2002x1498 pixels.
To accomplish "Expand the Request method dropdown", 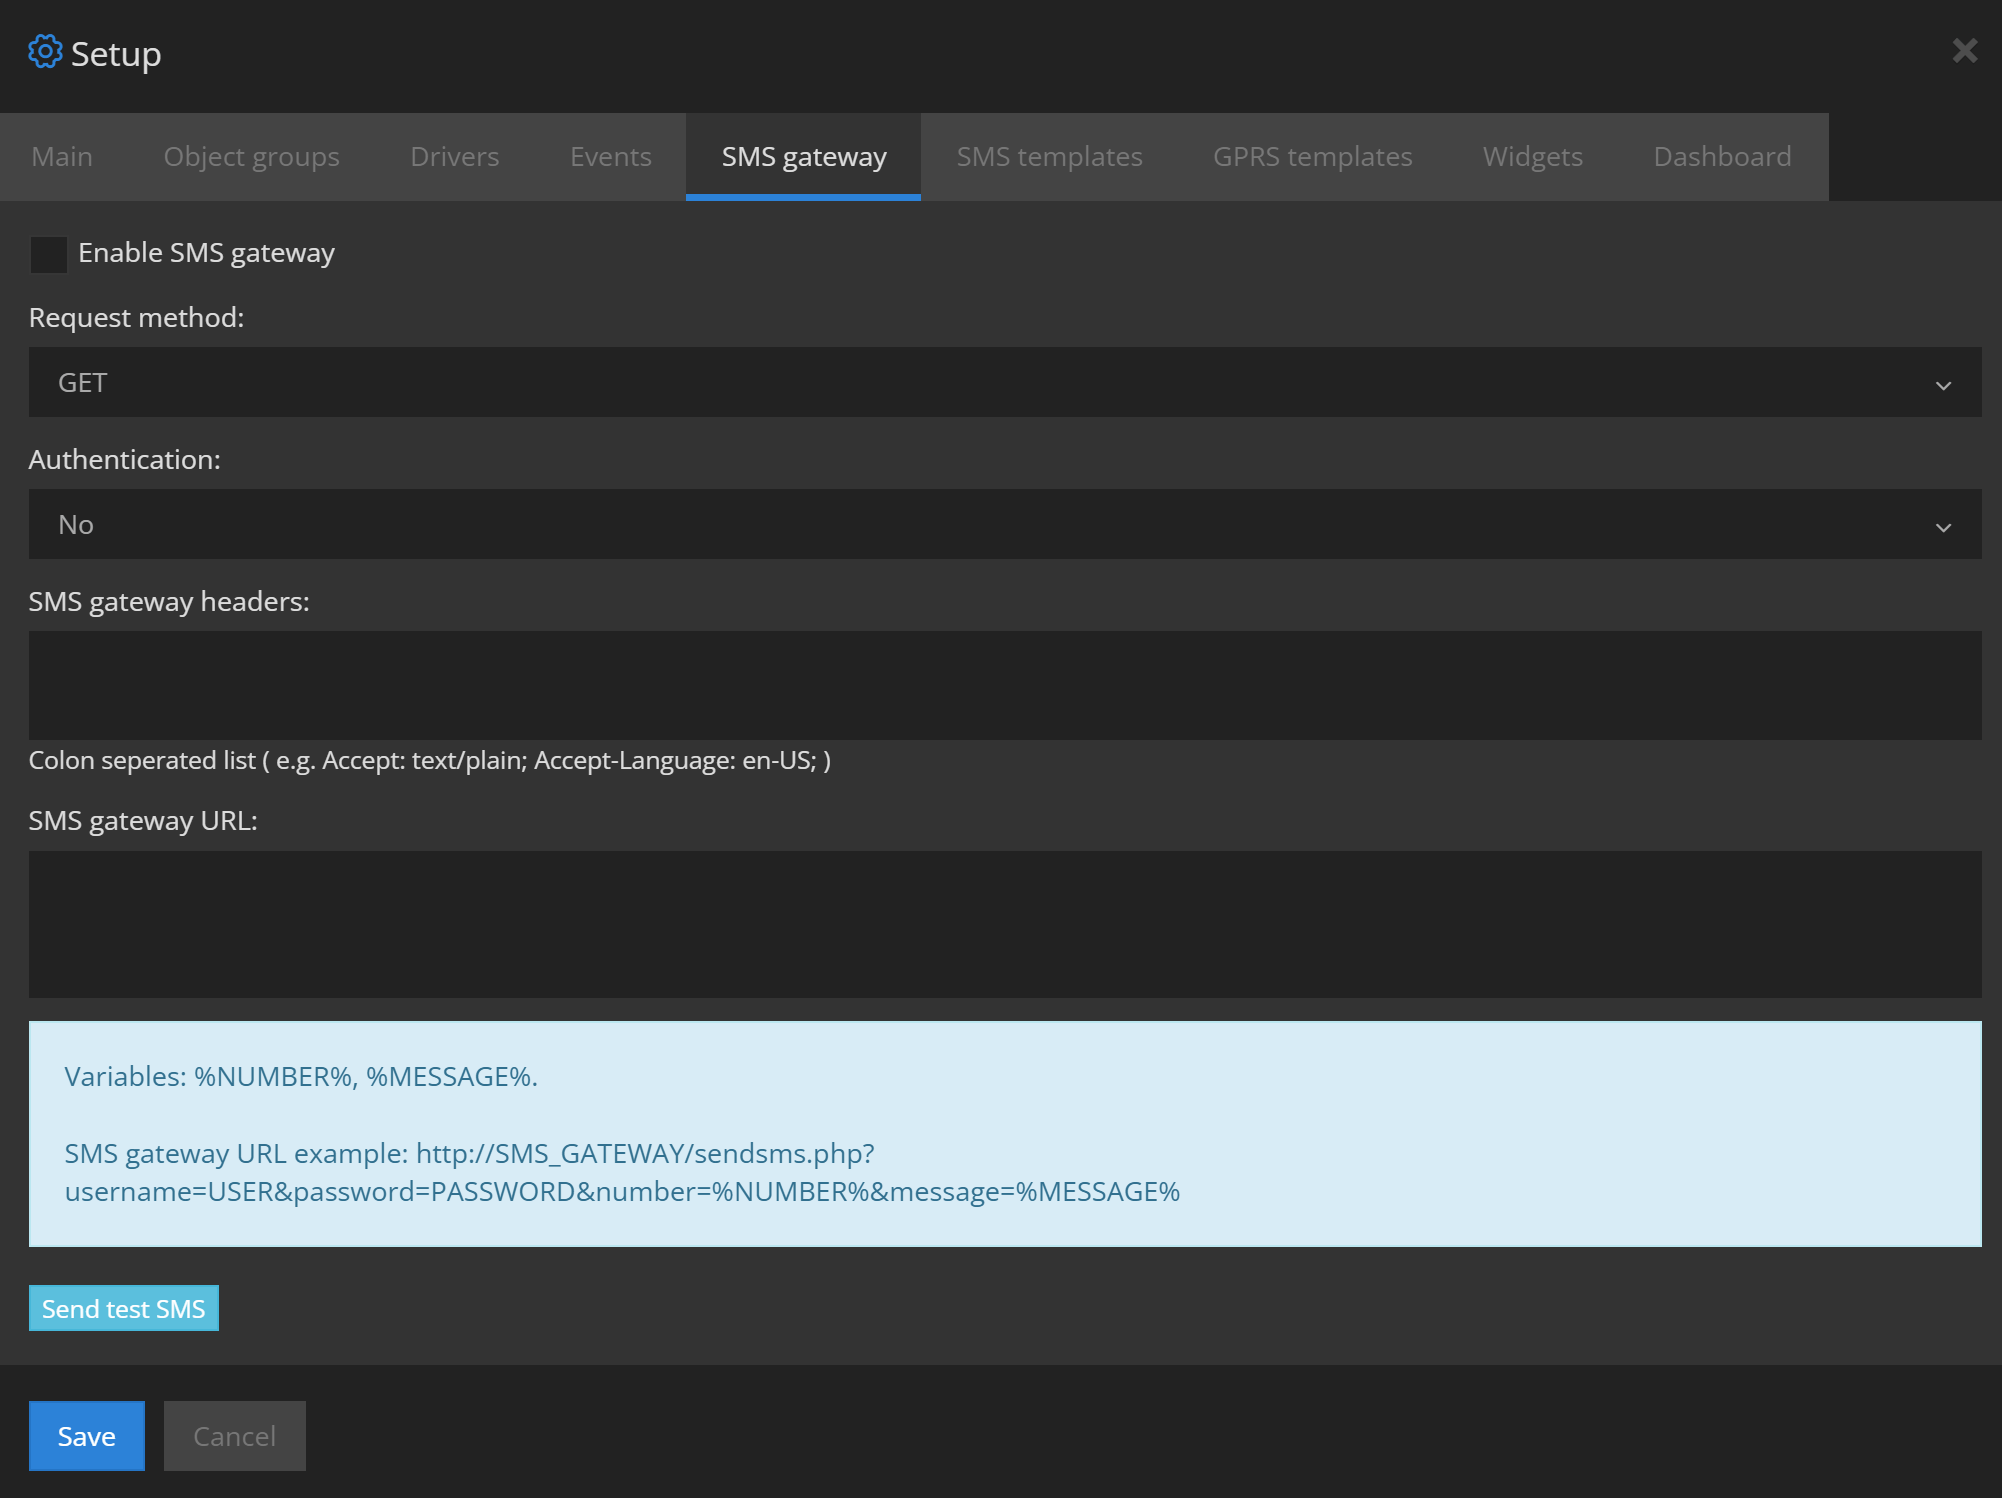I will [x=1005, y=382].
